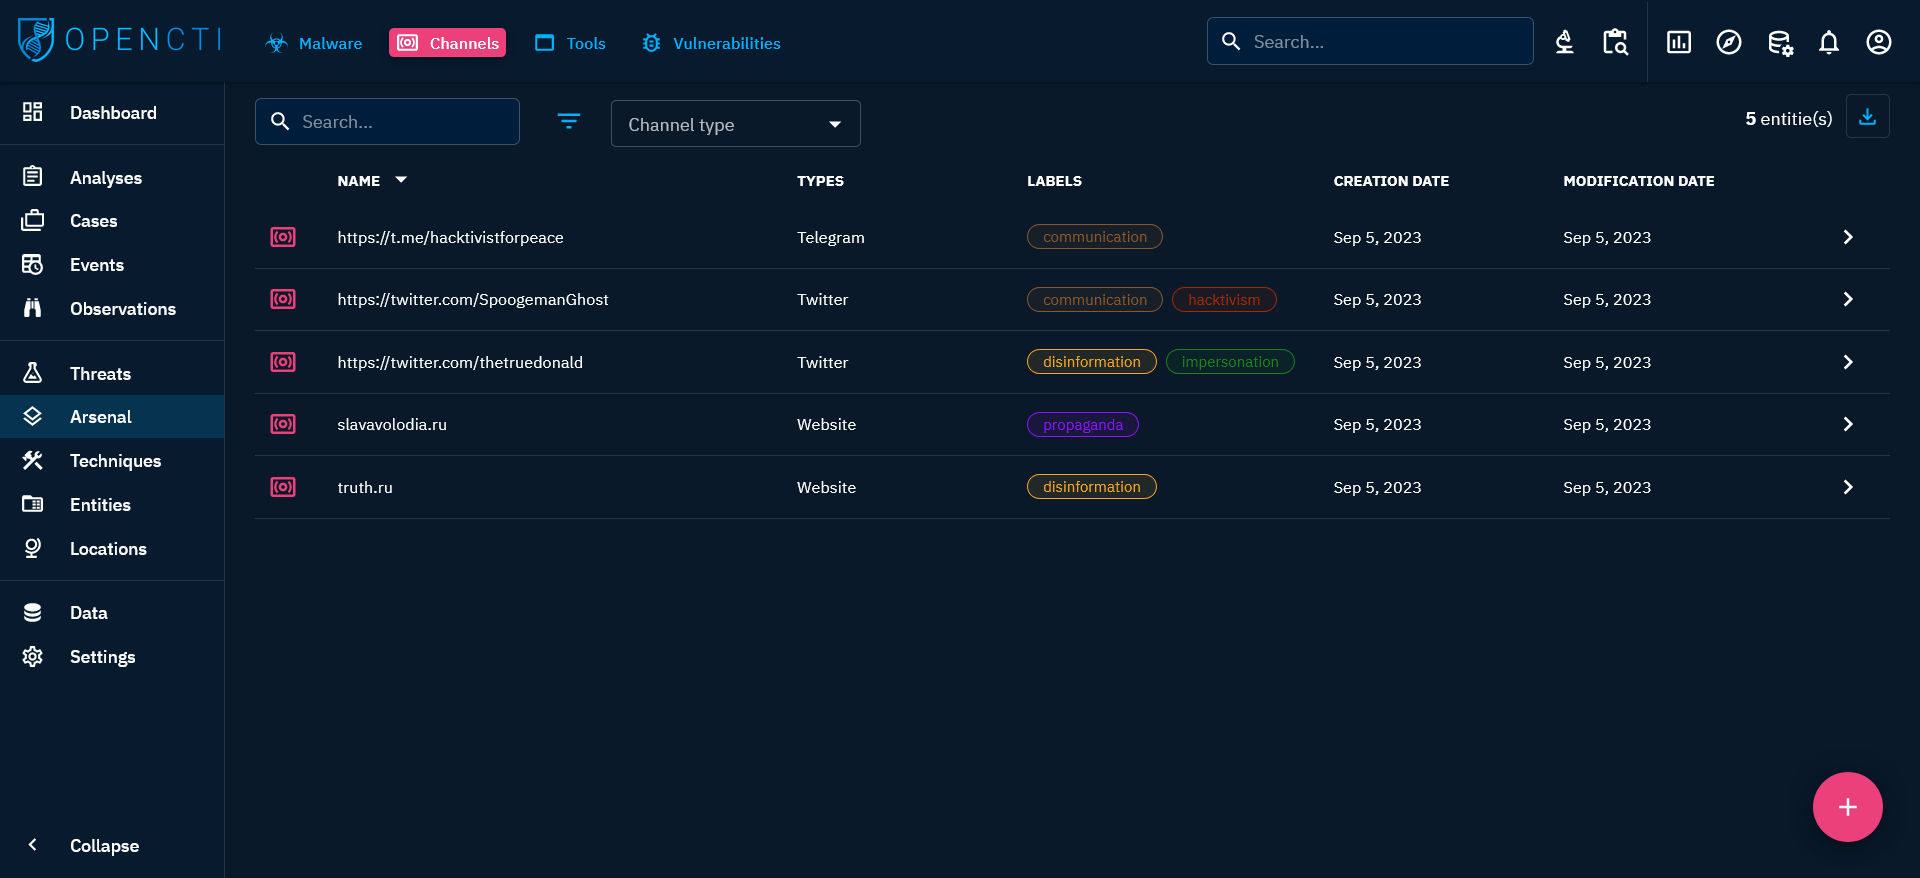Open Threats in the sidebar
1920x878 pixels.
(x=100, y=373)
